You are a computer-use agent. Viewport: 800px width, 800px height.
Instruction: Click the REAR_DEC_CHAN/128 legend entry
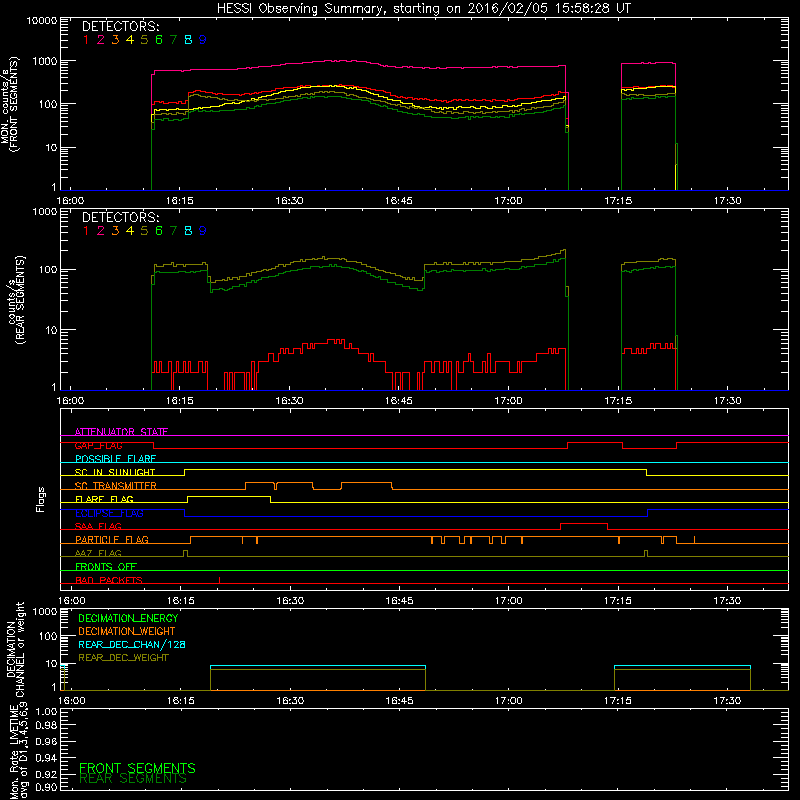(132, 644)
